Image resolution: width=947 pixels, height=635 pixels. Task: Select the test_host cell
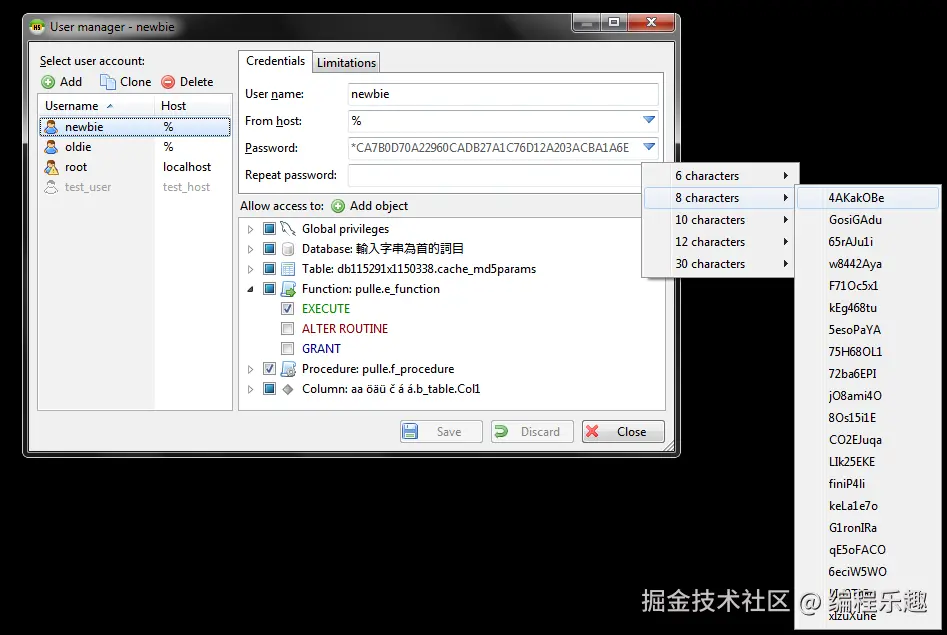point(186,187)
